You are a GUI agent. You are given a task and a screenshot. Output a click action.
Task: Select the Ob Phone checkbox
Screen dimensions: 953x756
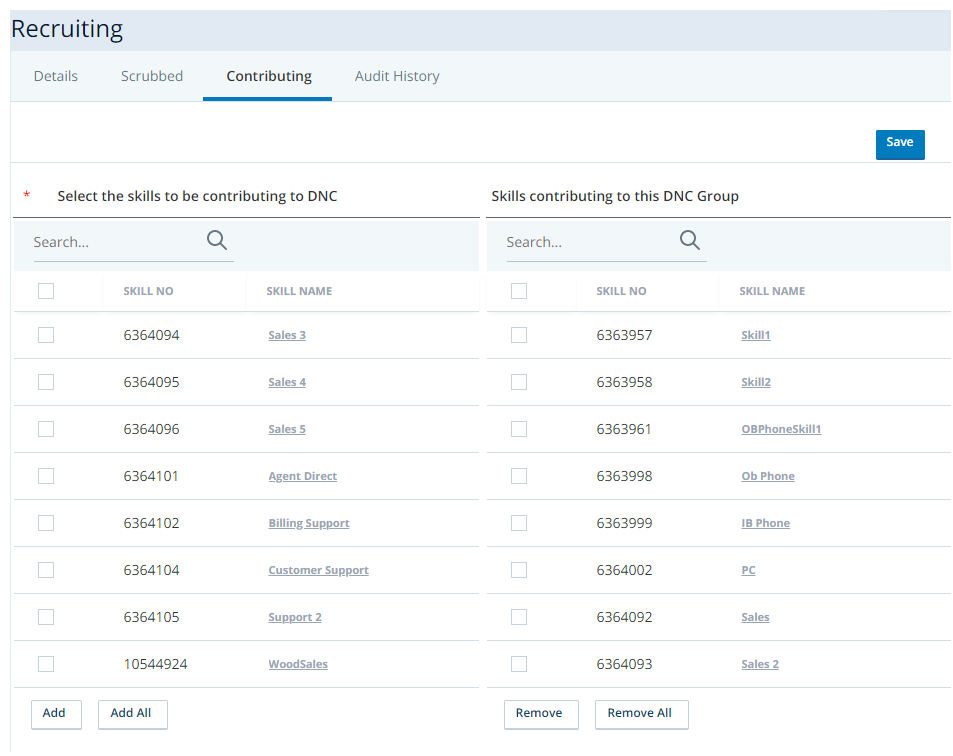(519, 476)
